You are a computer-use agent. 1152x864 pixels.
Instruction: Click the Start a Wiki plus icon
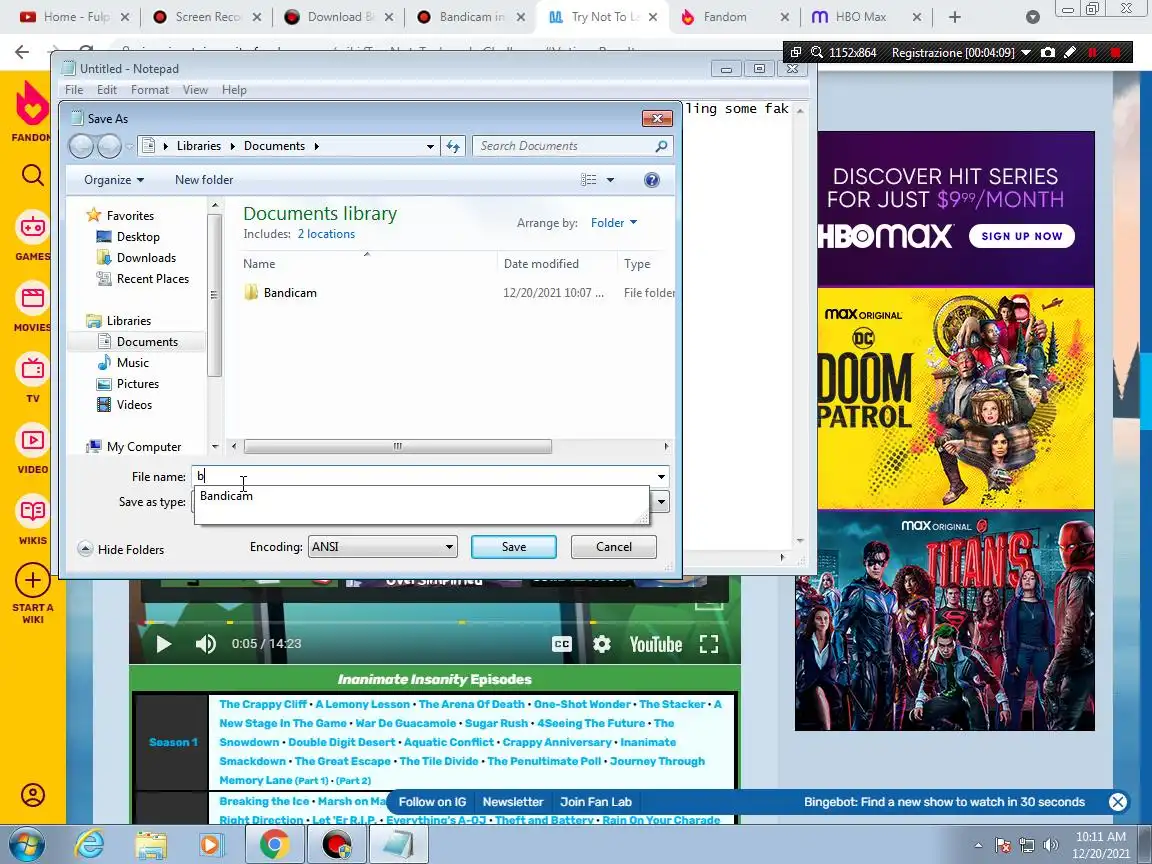[32, 580]
